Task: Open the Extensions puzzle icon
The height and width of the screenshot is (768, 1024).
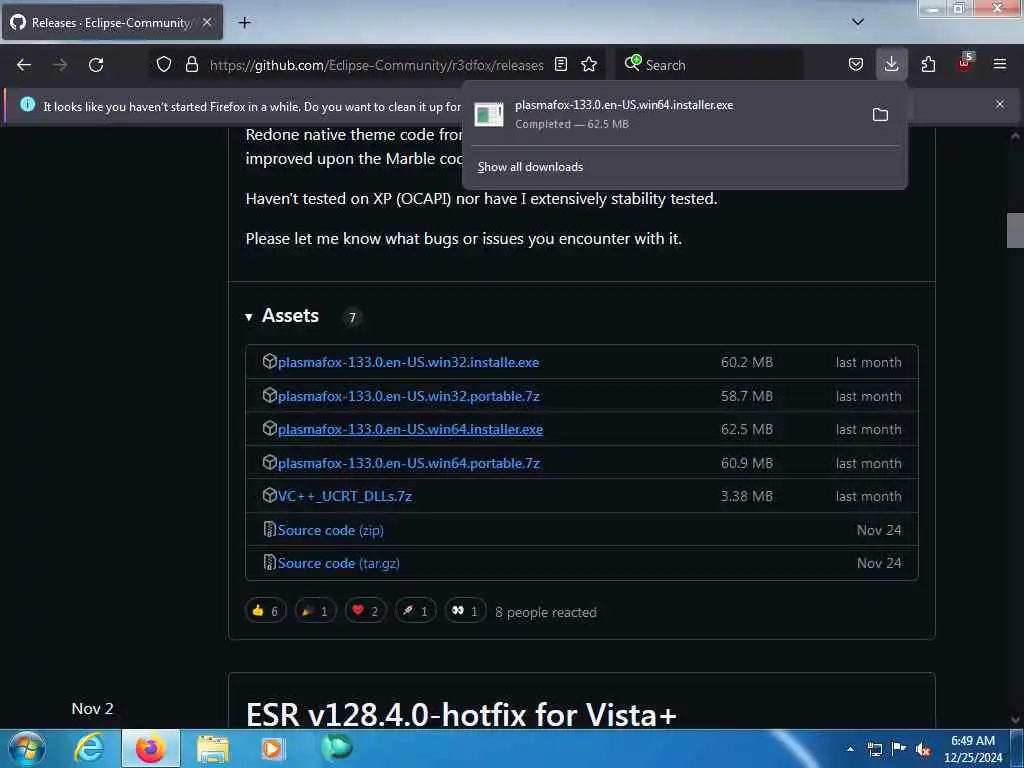Action: point(928,65)
